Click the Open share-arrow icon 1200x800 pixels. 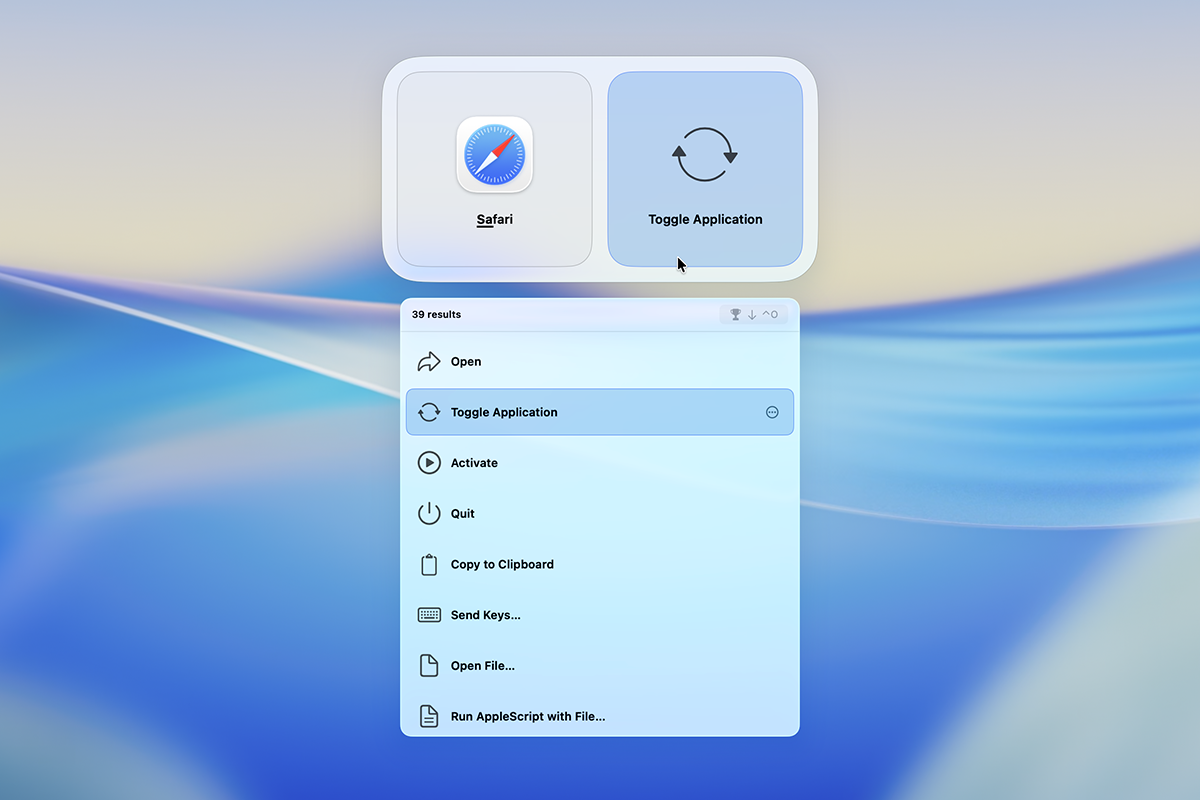coord(429,361)
